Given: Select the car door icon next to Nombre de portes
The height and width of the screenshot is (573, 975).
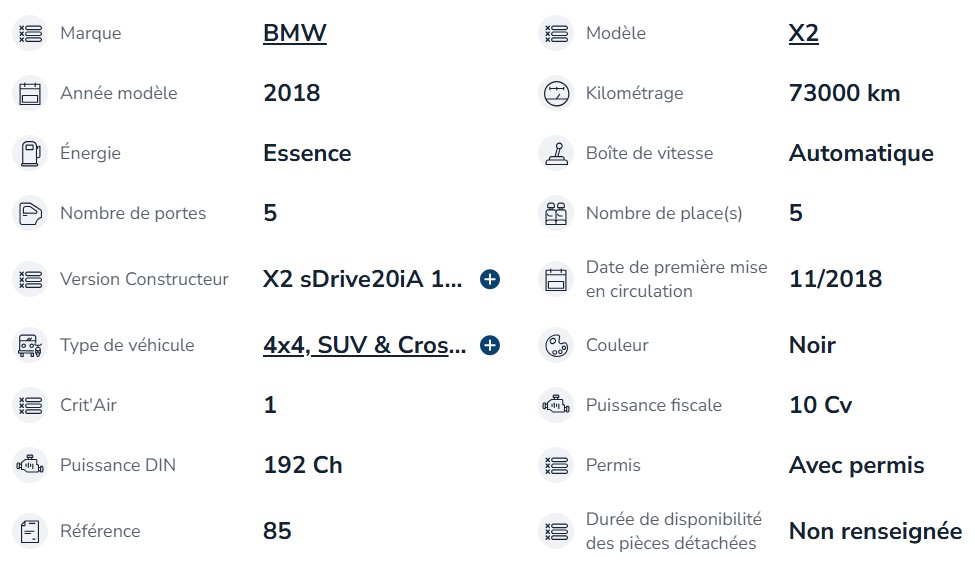Looking at the screenshot, I should click(x=30, y=213).
